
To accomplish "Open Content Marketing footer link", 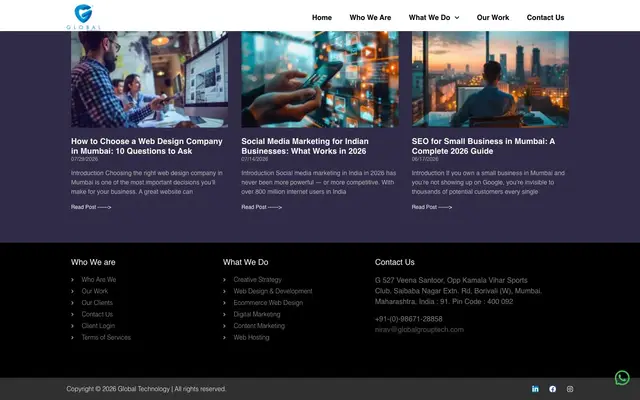I will coord(259,326).
